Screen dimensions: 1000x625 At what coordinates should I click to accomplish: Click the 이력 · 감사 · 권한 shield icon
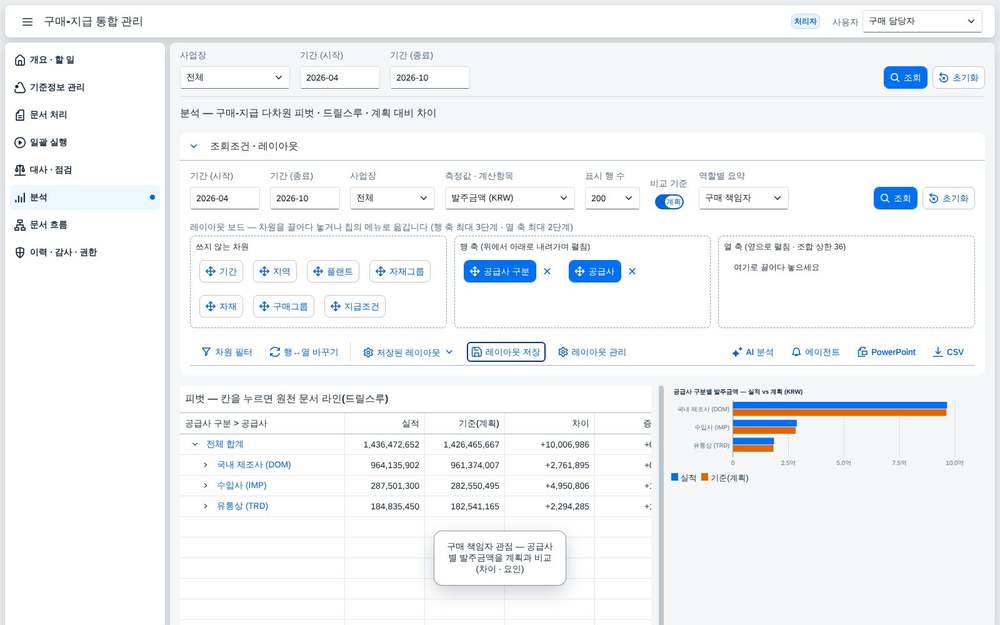(x=20, y=252)
